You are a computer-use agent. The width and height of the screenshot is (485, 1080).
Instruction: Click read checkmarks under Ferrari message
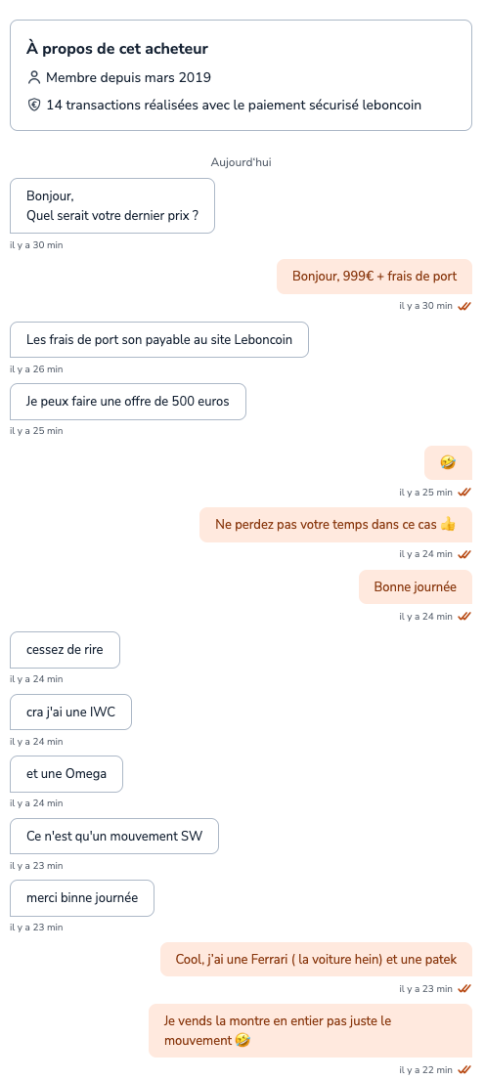click(464, 988)
